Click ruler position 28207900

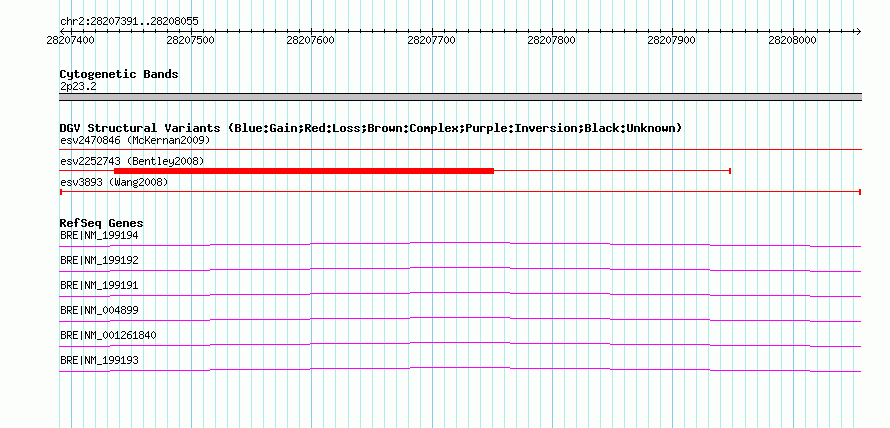(672, 40)
